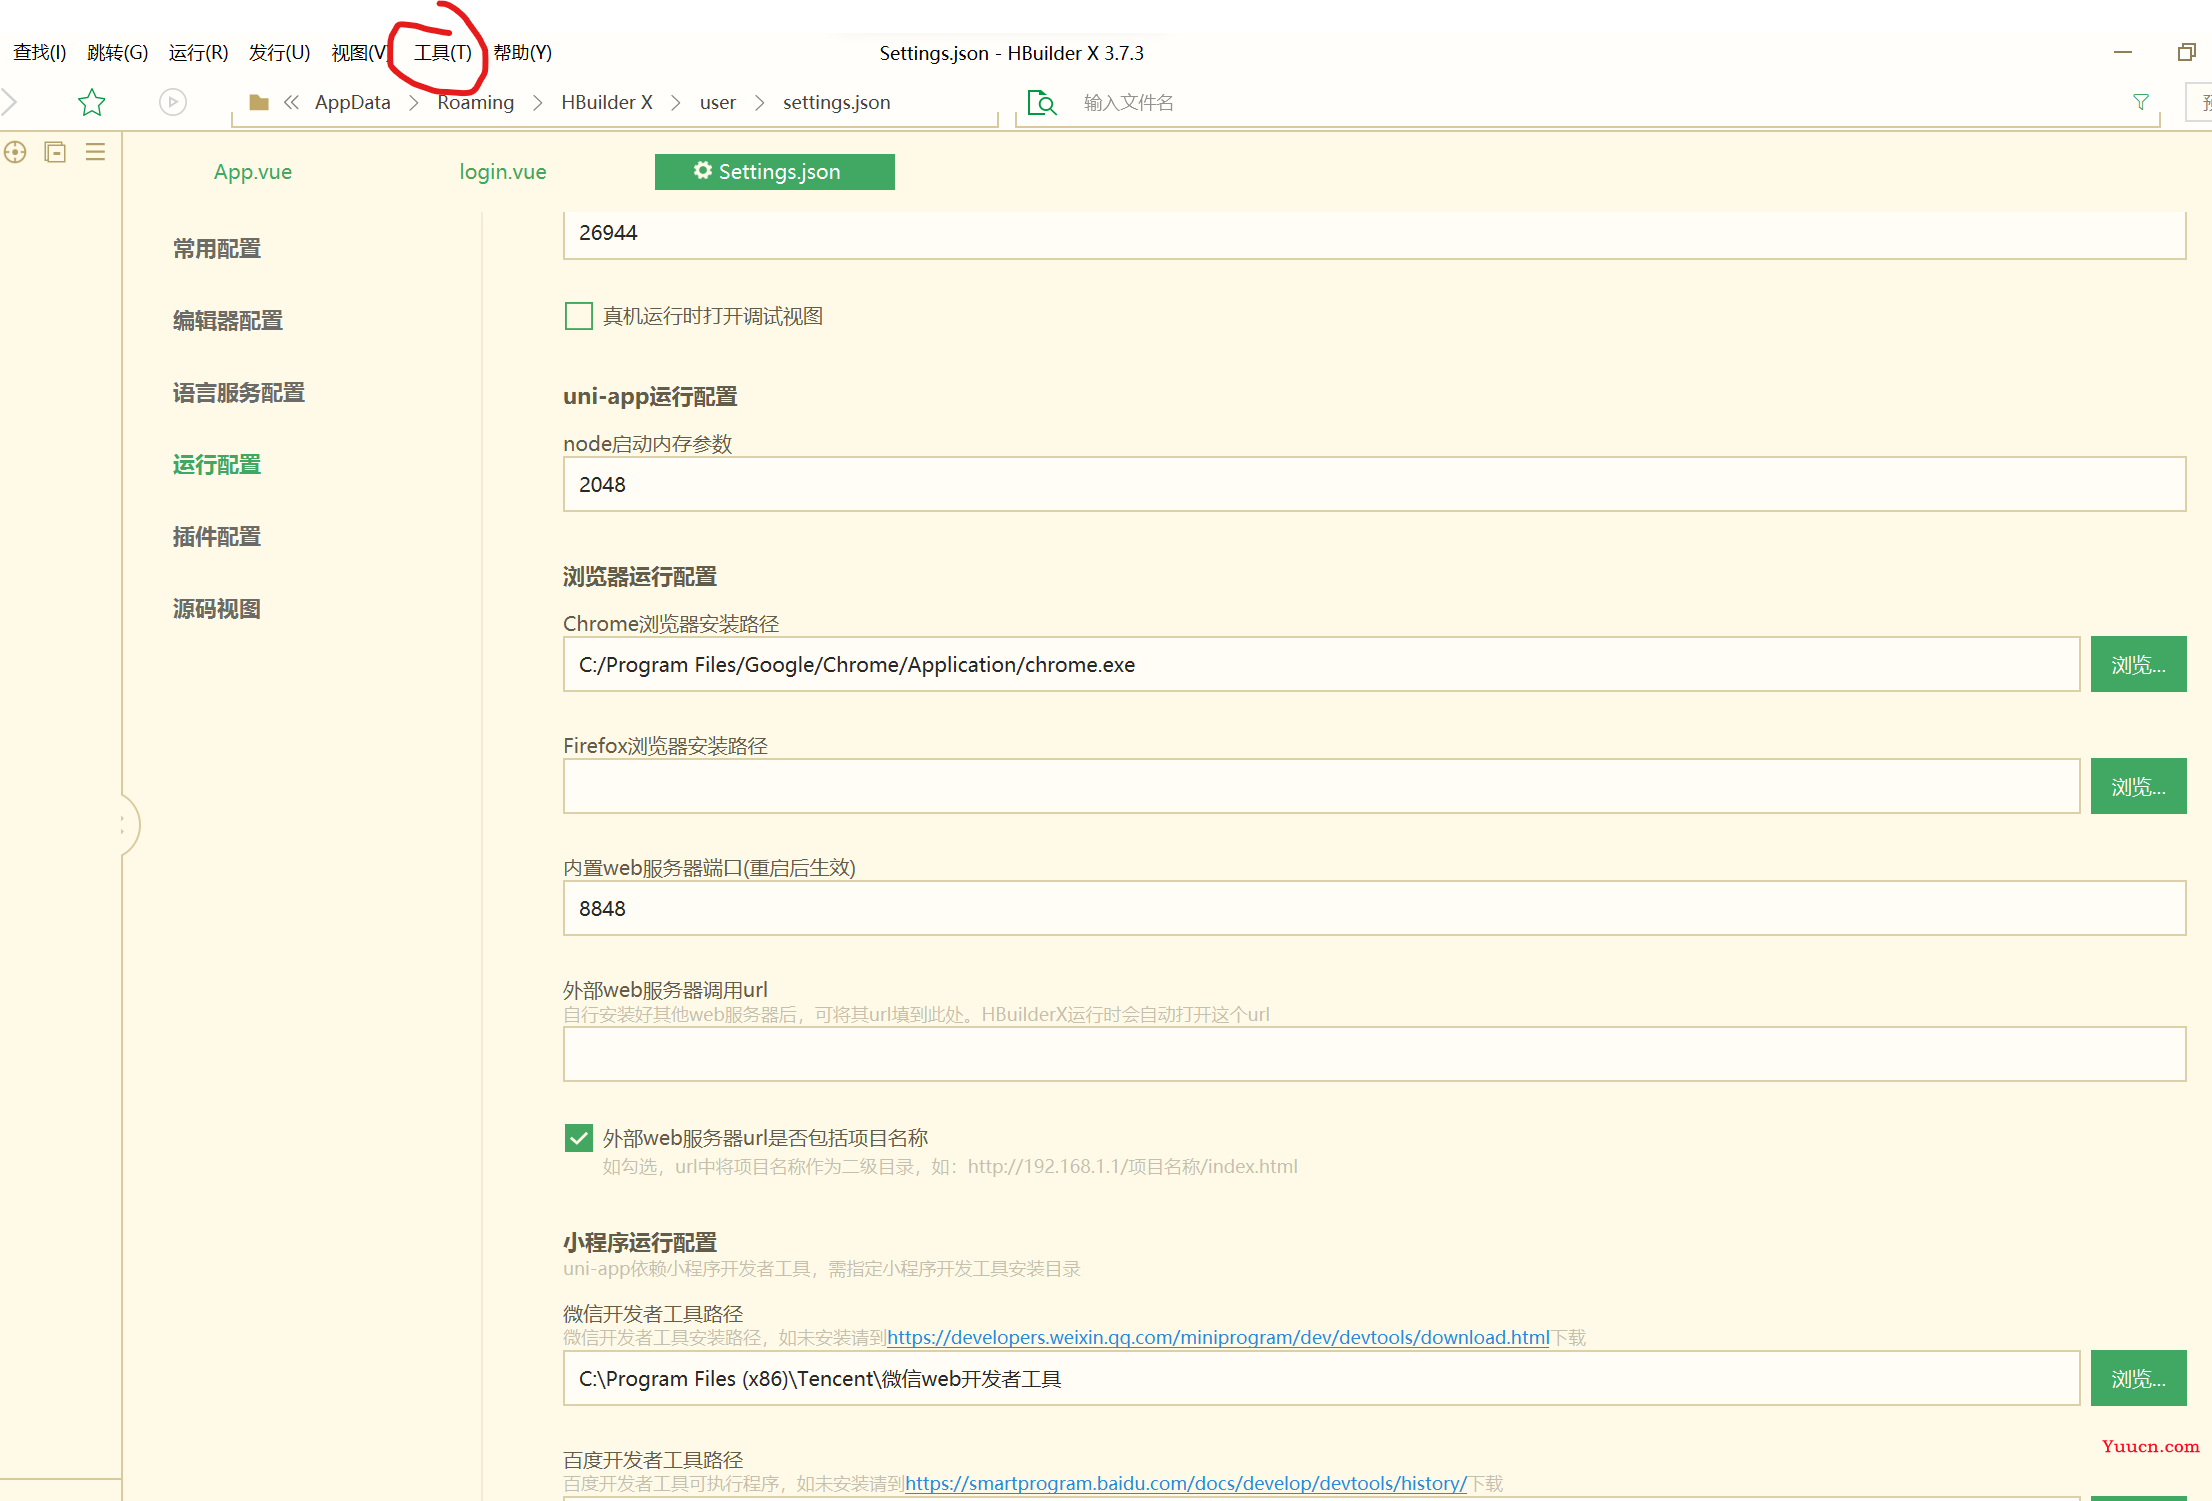Expand the chevron after user breadcrumb
This screenshot has height=1501, width=2212.
tap(760, 103)
